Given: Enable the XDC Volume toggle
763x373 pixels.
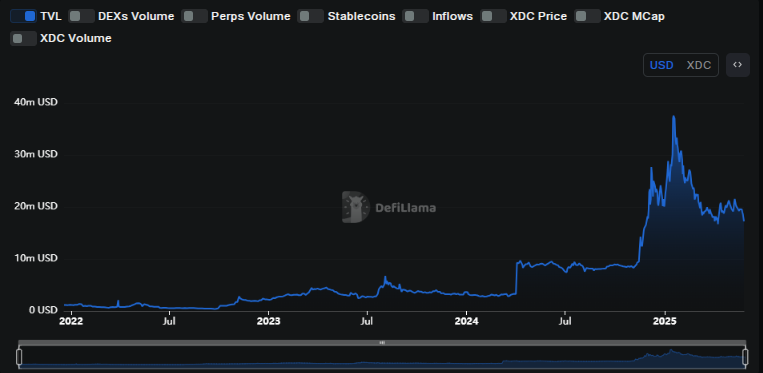Looking at the screenshot, I should 23,38.
